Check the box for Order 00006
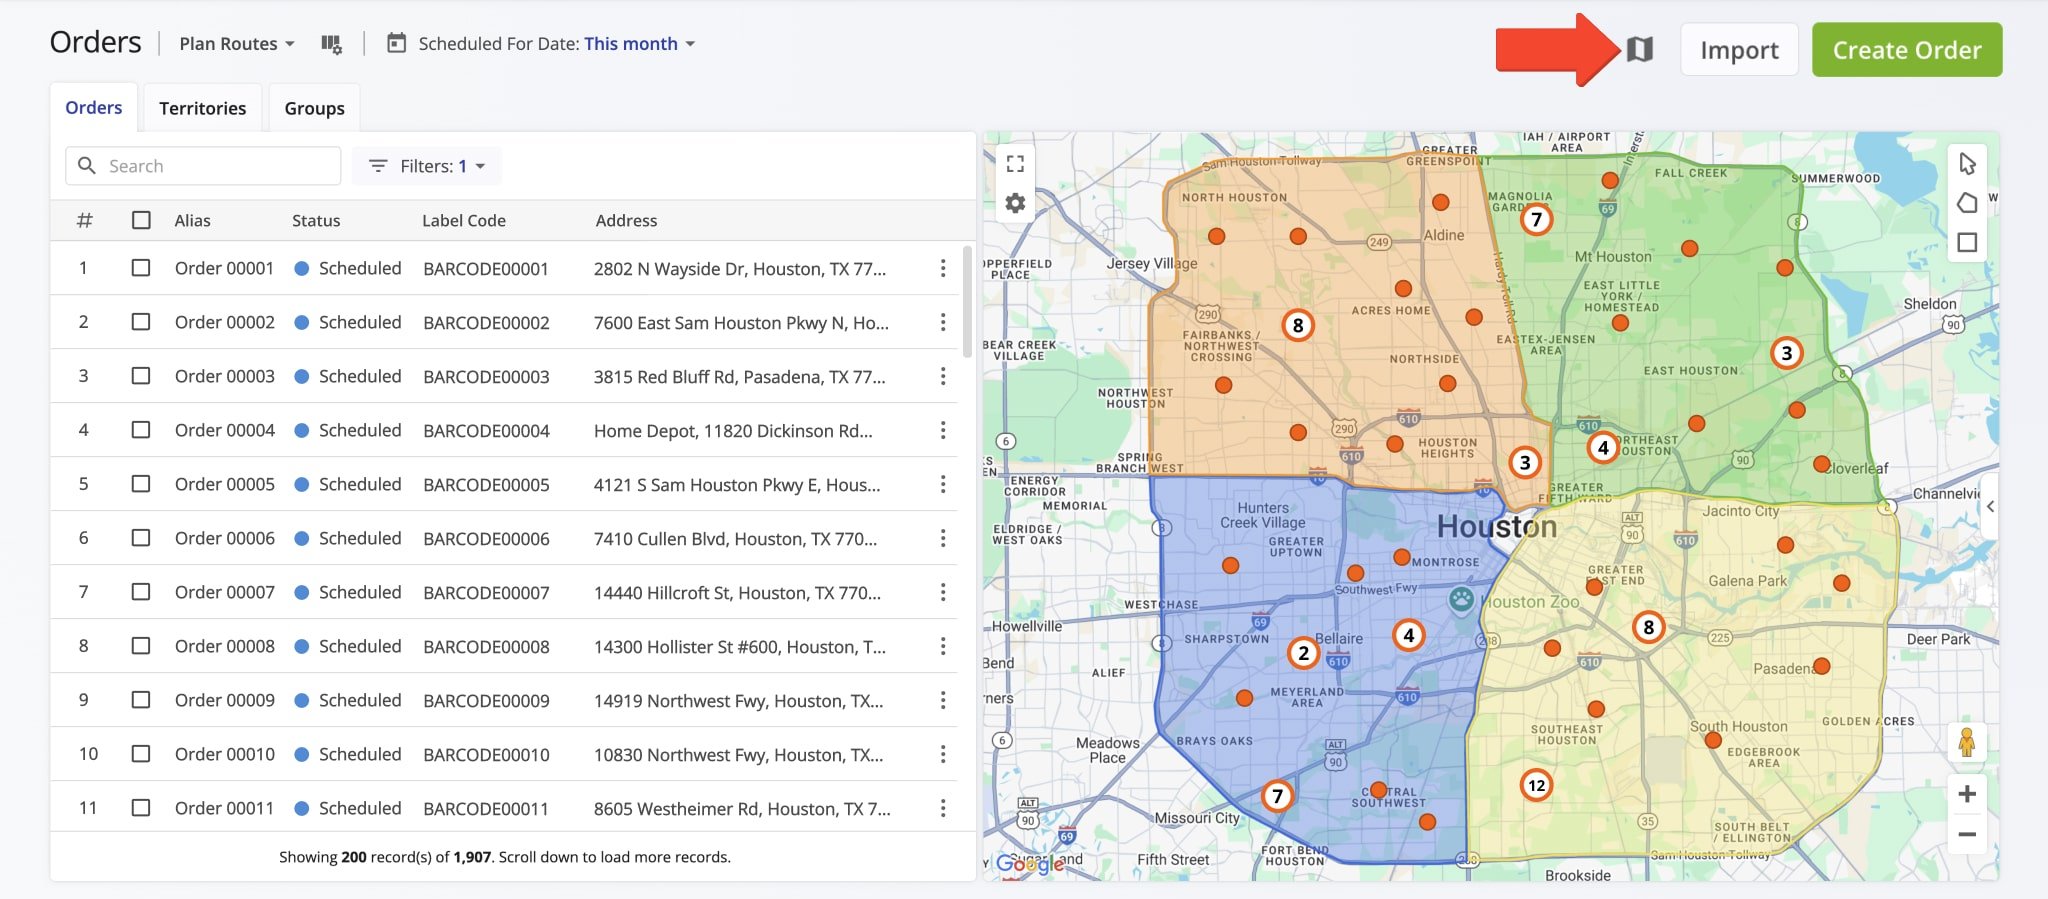The width and height of the screenshot is (2048, 899). pos(141,538)
